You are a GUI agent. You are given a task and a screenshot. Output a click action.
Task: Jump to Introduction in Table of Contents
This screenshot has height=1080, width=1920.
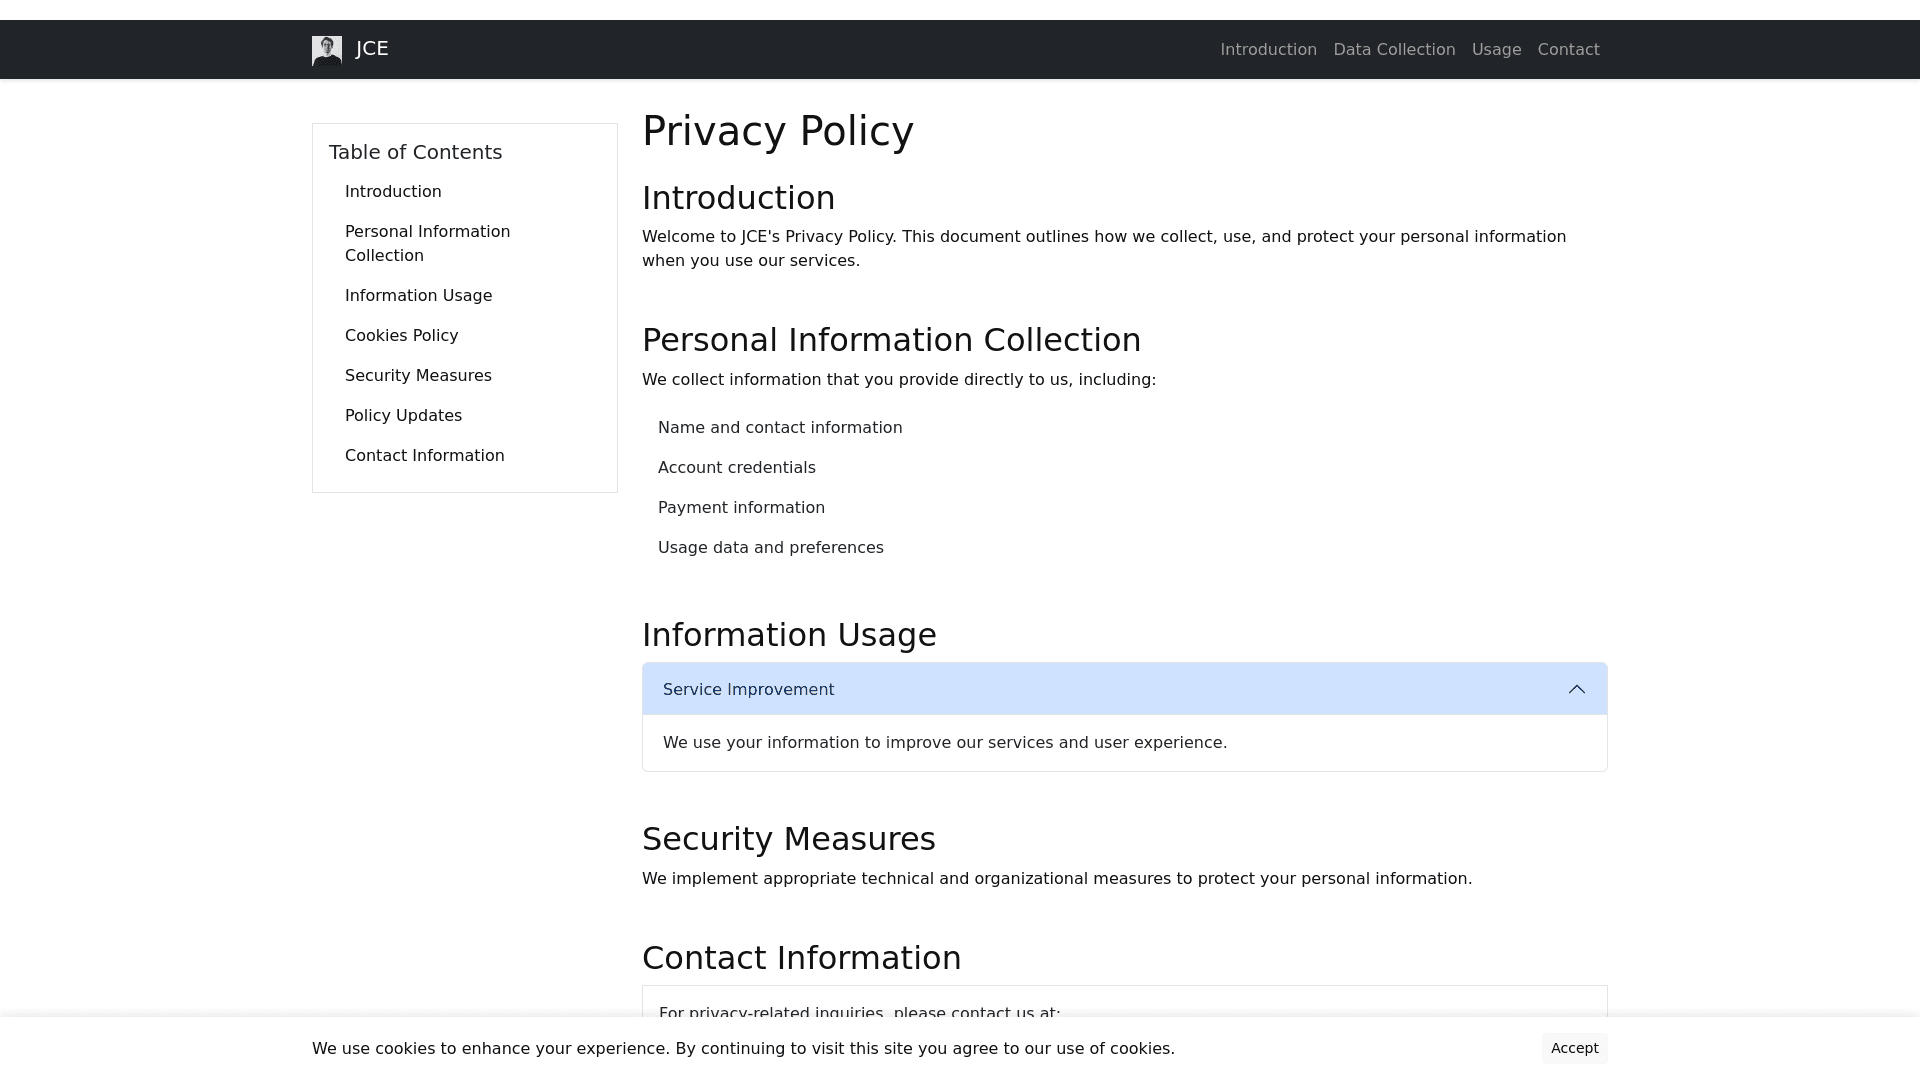point(393,192)
